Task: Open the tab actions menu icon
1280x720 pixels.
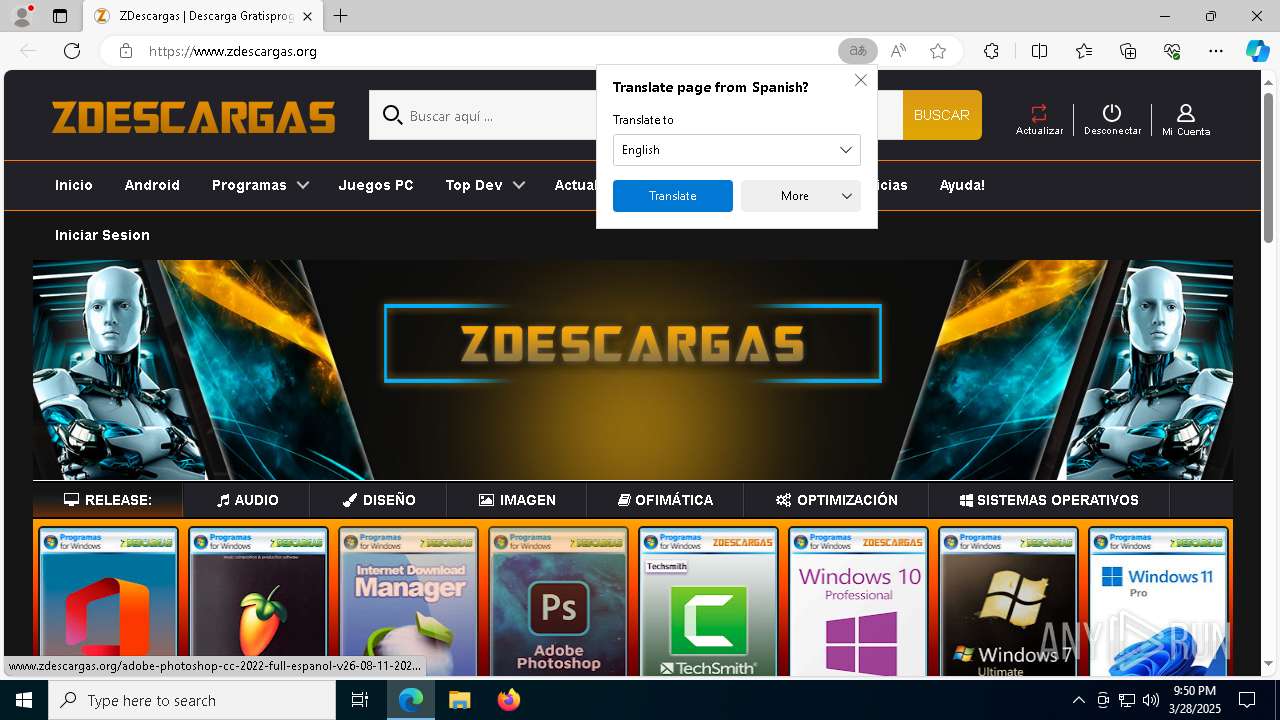Action: (60, 16)
